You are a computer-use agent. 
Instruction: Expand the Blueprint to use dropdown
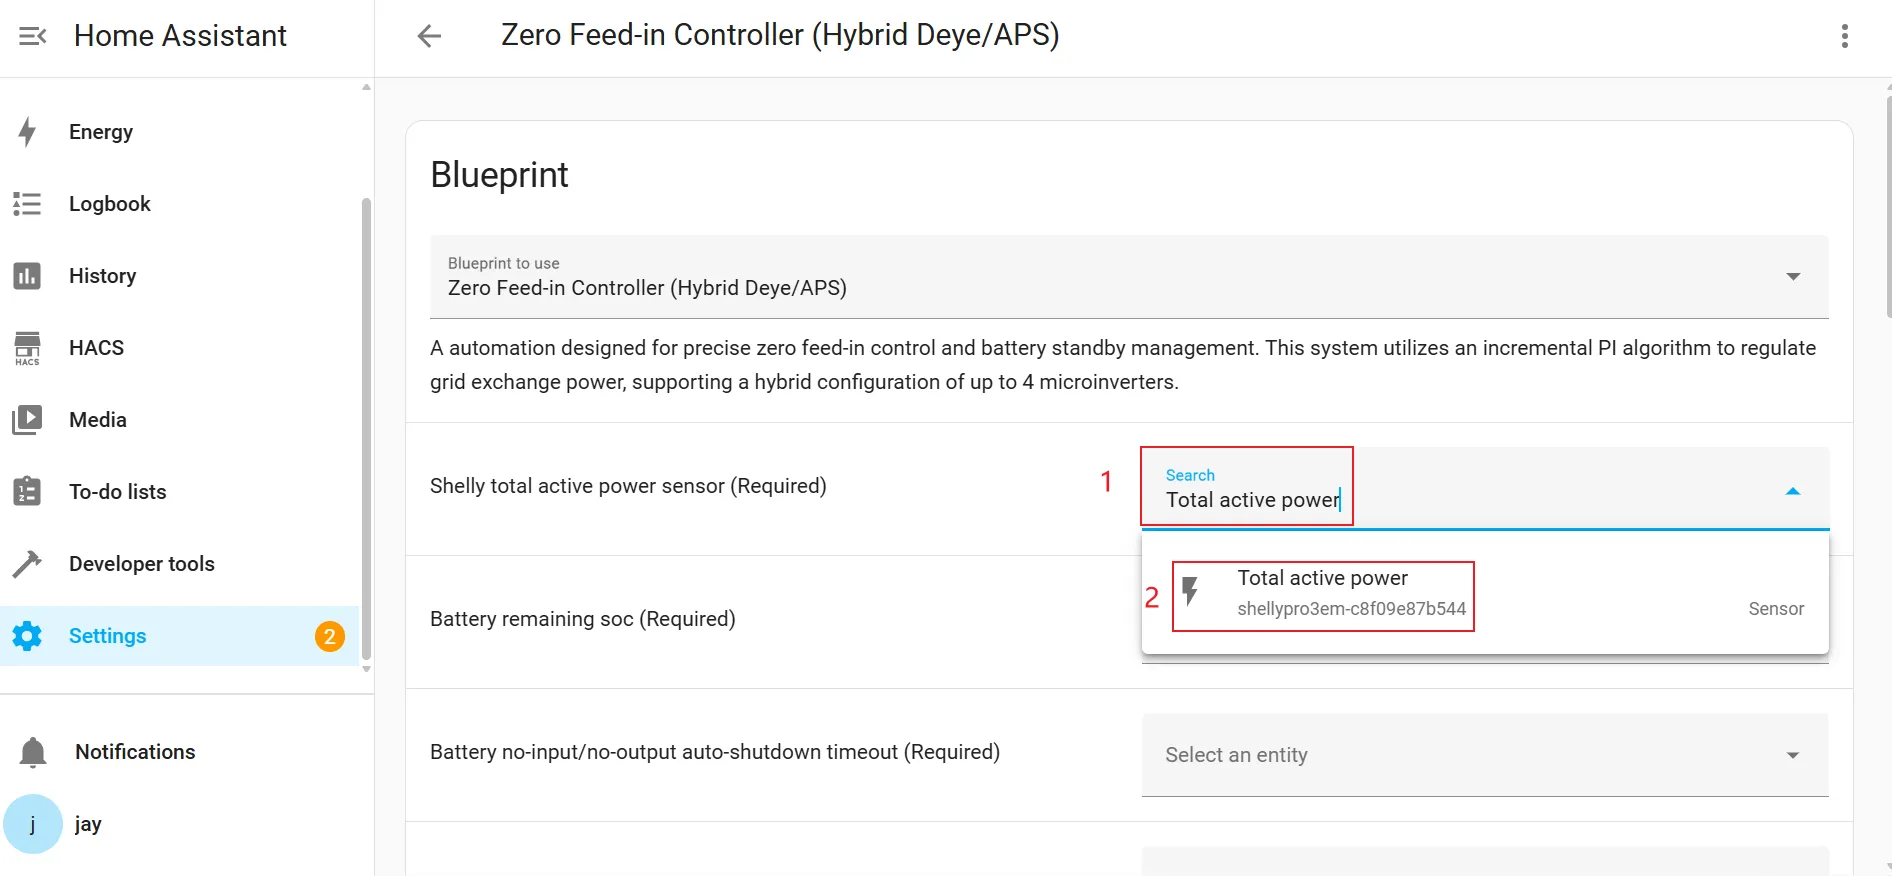(x=1793, y=277)
